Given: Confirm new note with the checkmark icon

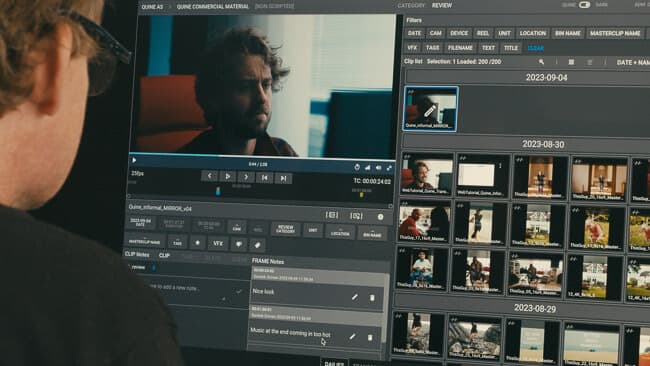Looking at the screenshot, I should point(239,292).
